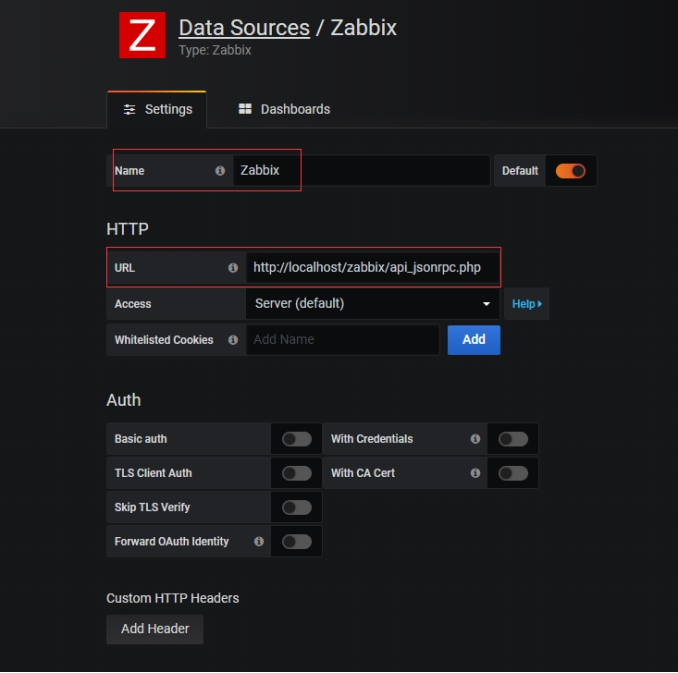Click the blue Add cookie button
Viewport: 678px width, 673px height.
tap(474, 340)
